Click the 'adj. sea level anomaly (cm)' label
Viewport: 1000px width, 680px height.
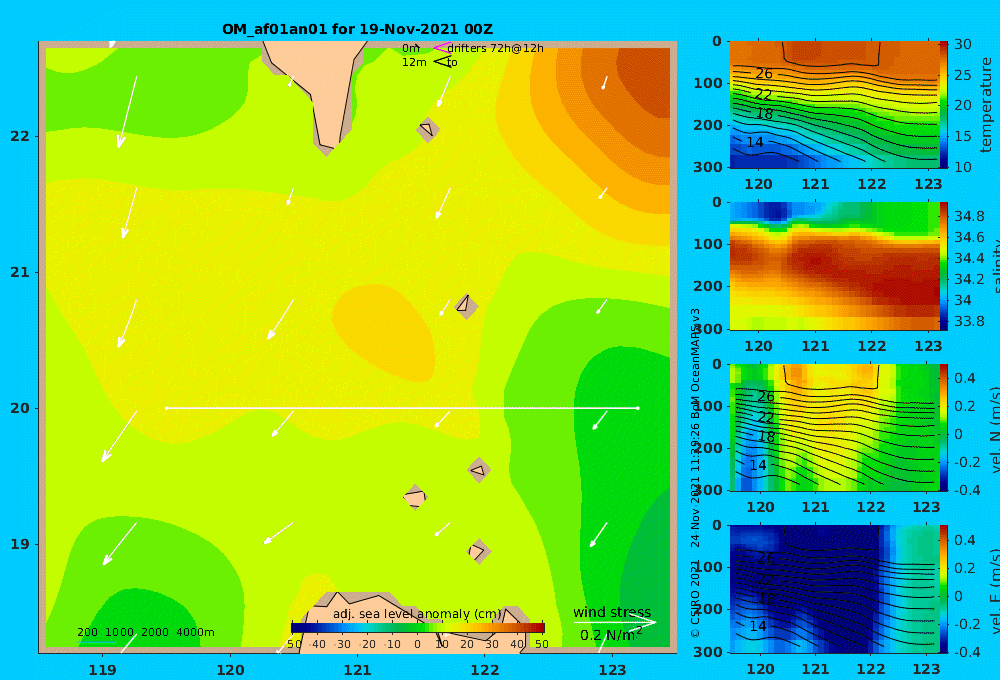coord(417,614)
